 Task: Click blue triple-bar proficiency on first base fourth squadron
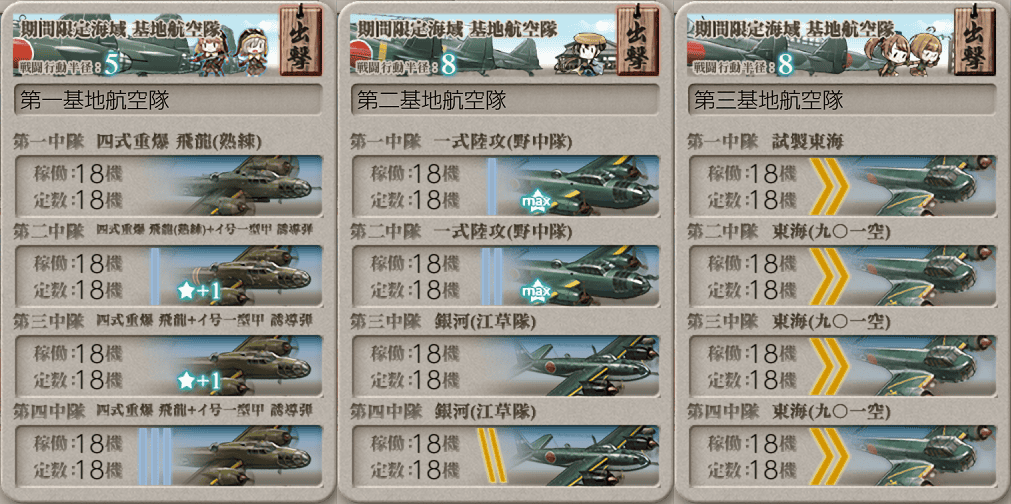tap(155, 456)
